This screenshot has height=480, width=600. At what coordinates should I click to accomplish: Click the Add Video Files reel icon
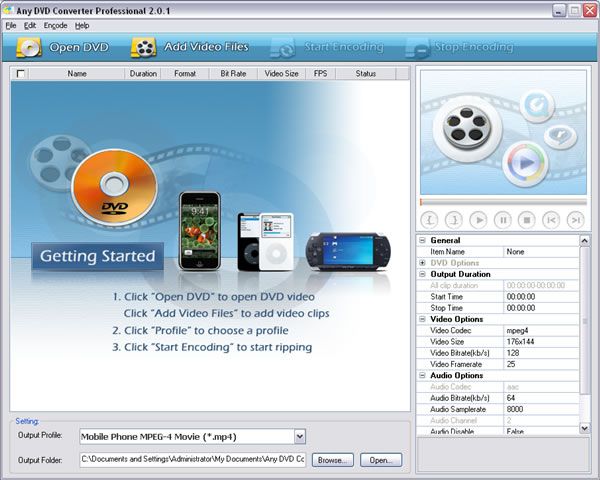coord(144,47)
